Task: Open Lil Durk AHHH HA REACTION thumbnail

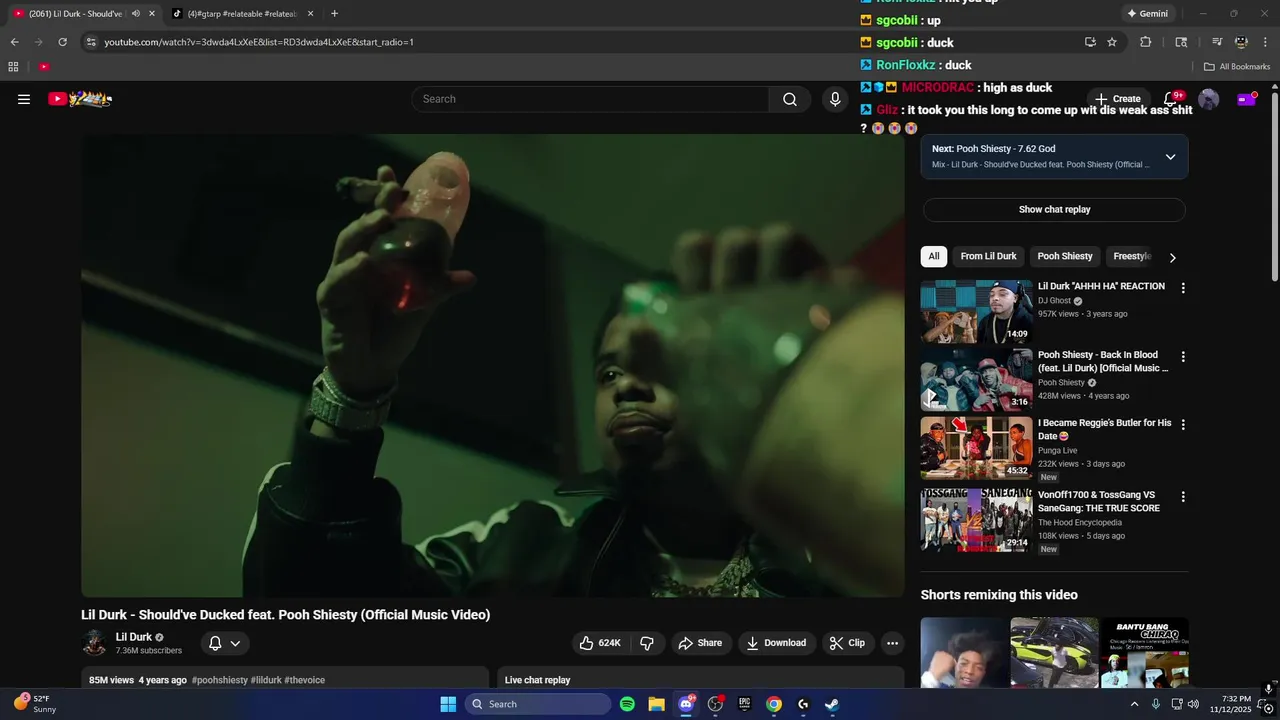Action: point(976,311)
